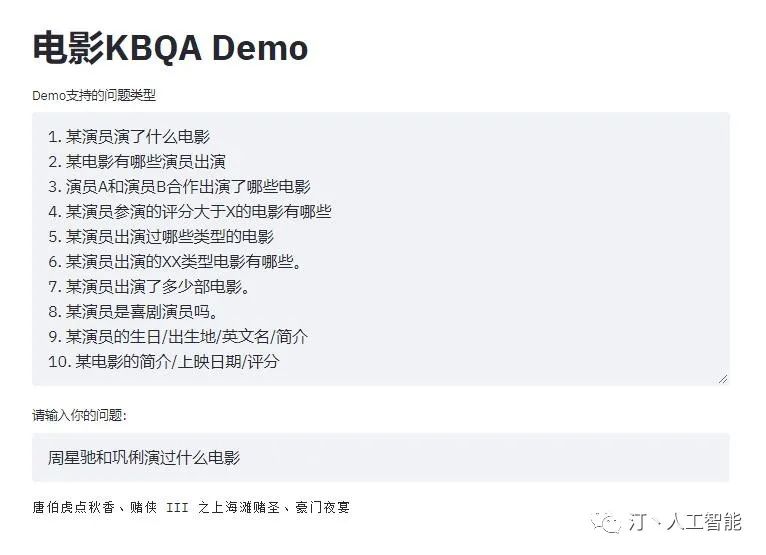Click line 6 about XX类型电影有哪些
The height and width of the screenshot is (555, 766).
click(x=175, y=262)
